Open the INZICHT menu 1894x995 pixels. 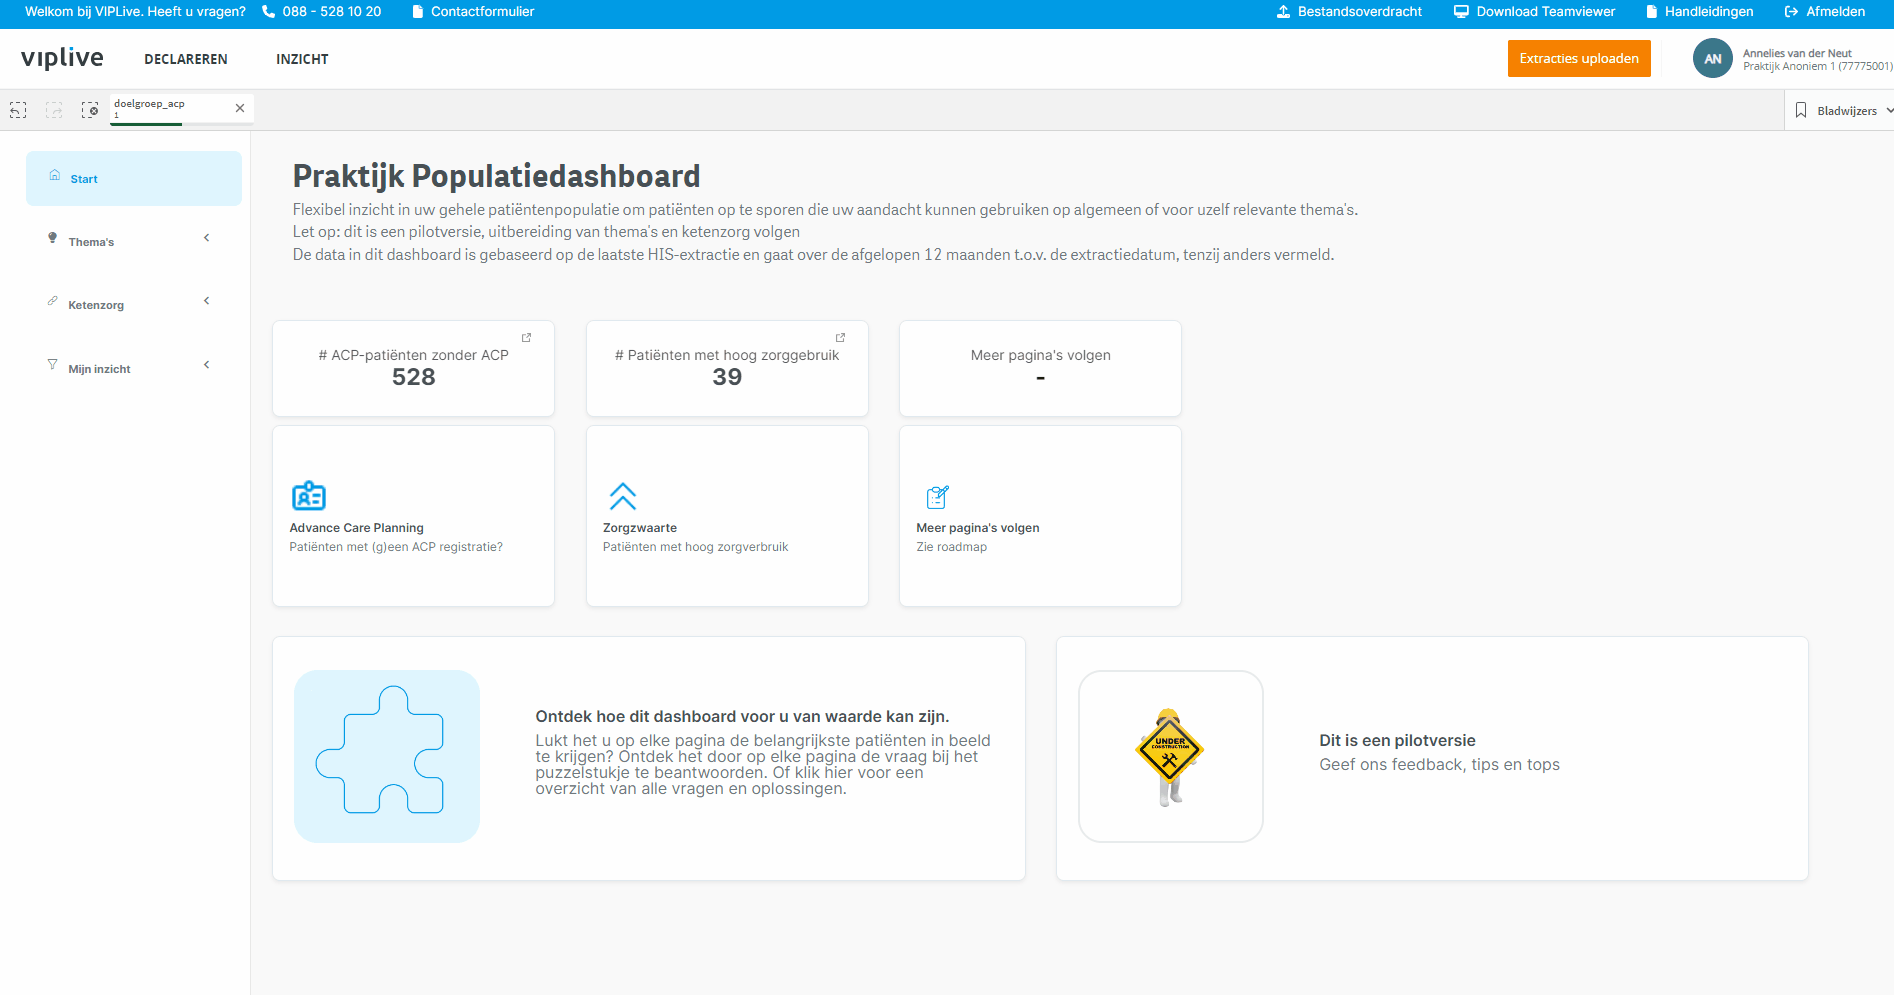pyautogui.click(x=302, y=59)
